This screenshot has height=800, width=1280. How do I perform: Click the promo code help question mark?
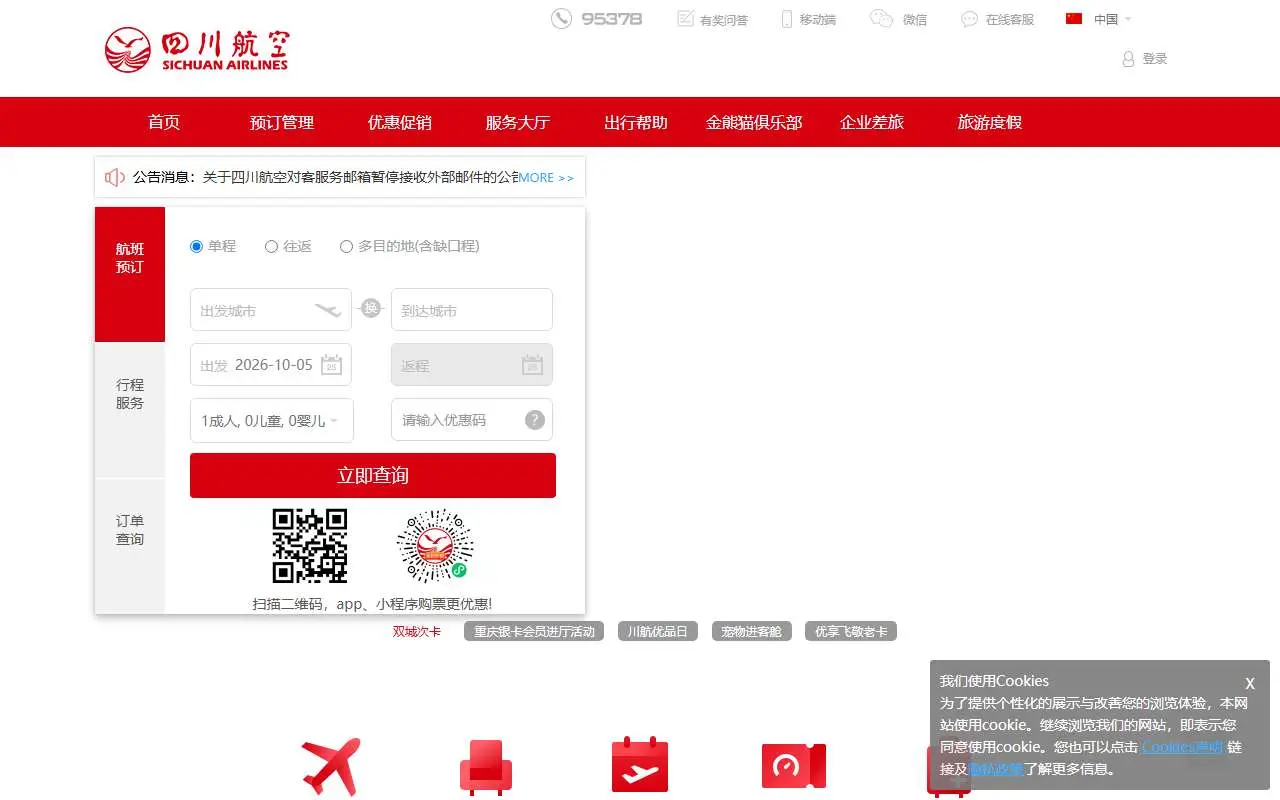(x=535, y=420)
